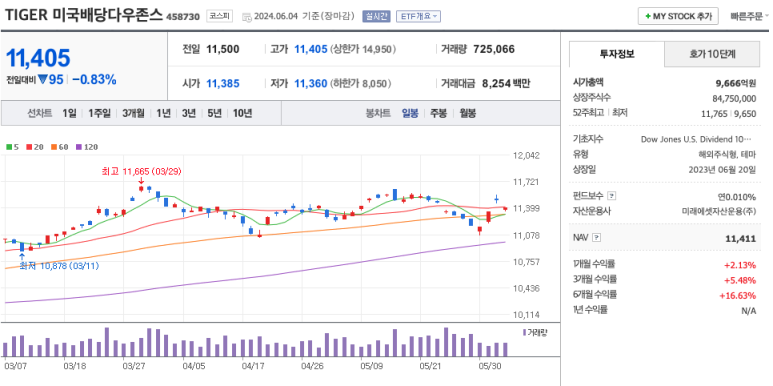Click the help icon next to 펀드보수

pos(612,196)
